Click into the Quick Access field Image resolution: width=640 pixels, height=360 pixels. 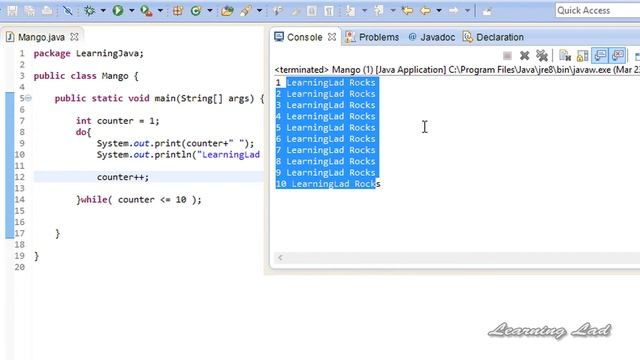(597, 10)
